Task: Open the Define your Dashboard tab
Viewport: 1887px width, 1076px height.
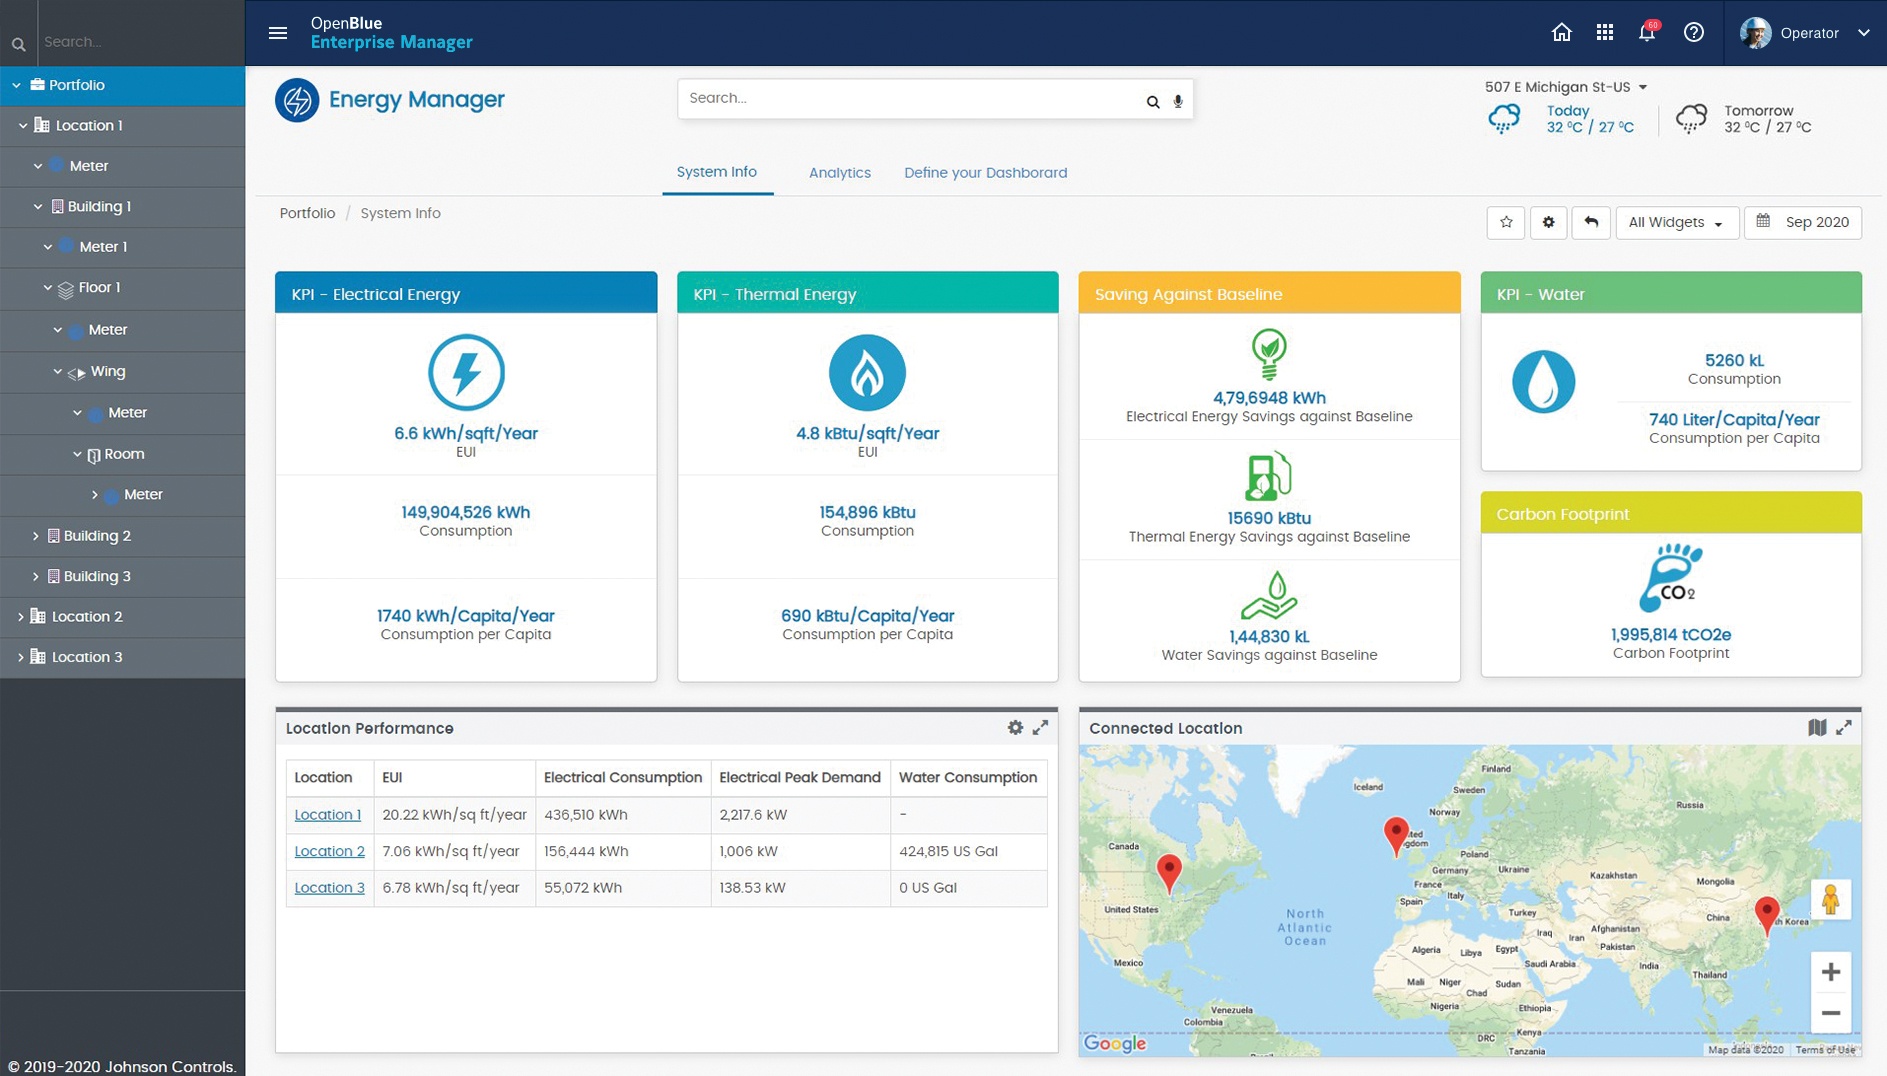Action: [985, 172]
